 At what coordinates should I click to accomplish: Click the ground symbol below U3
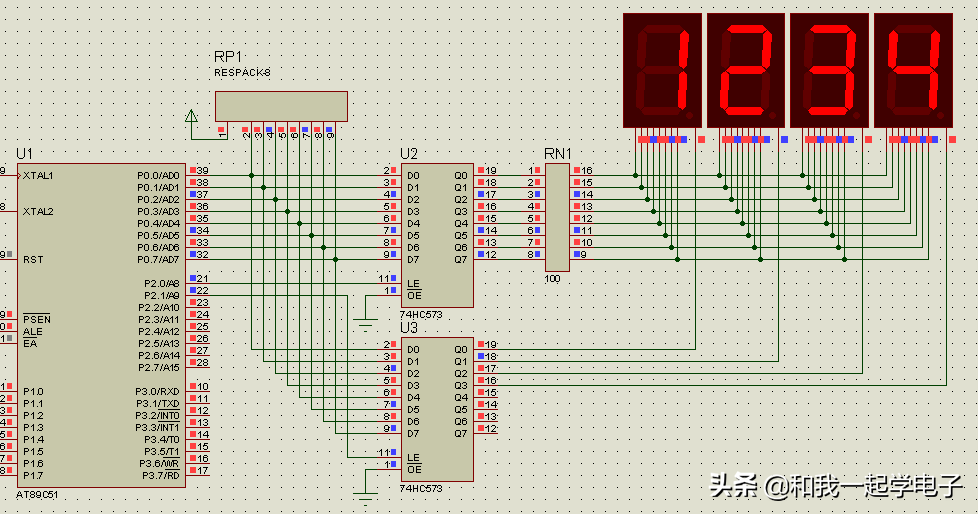[366, 498]
